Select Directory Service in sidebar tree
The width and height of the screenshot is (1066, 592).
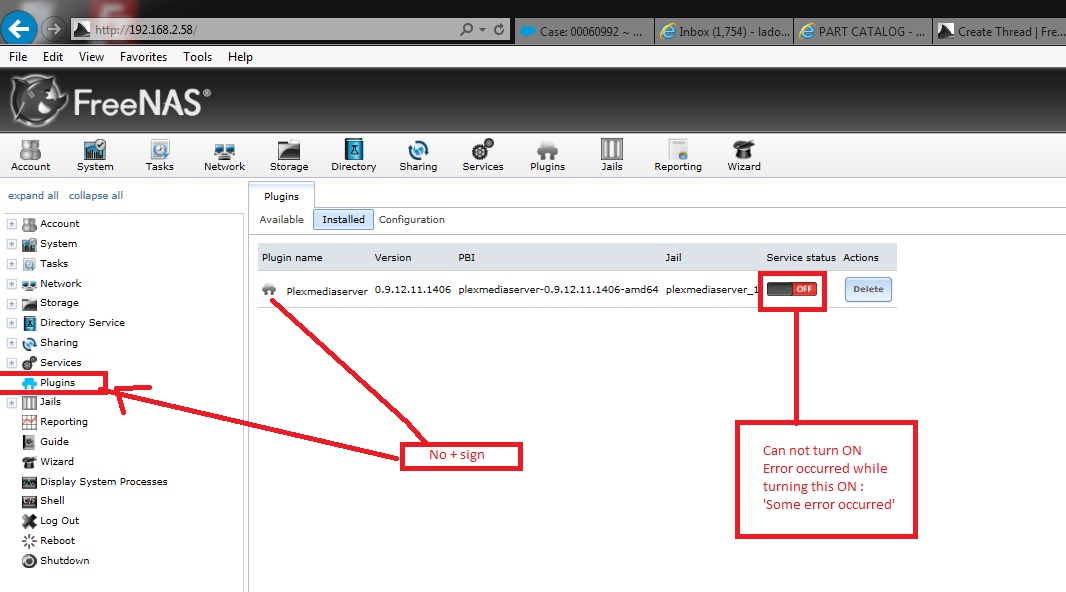tap(82, 323)
